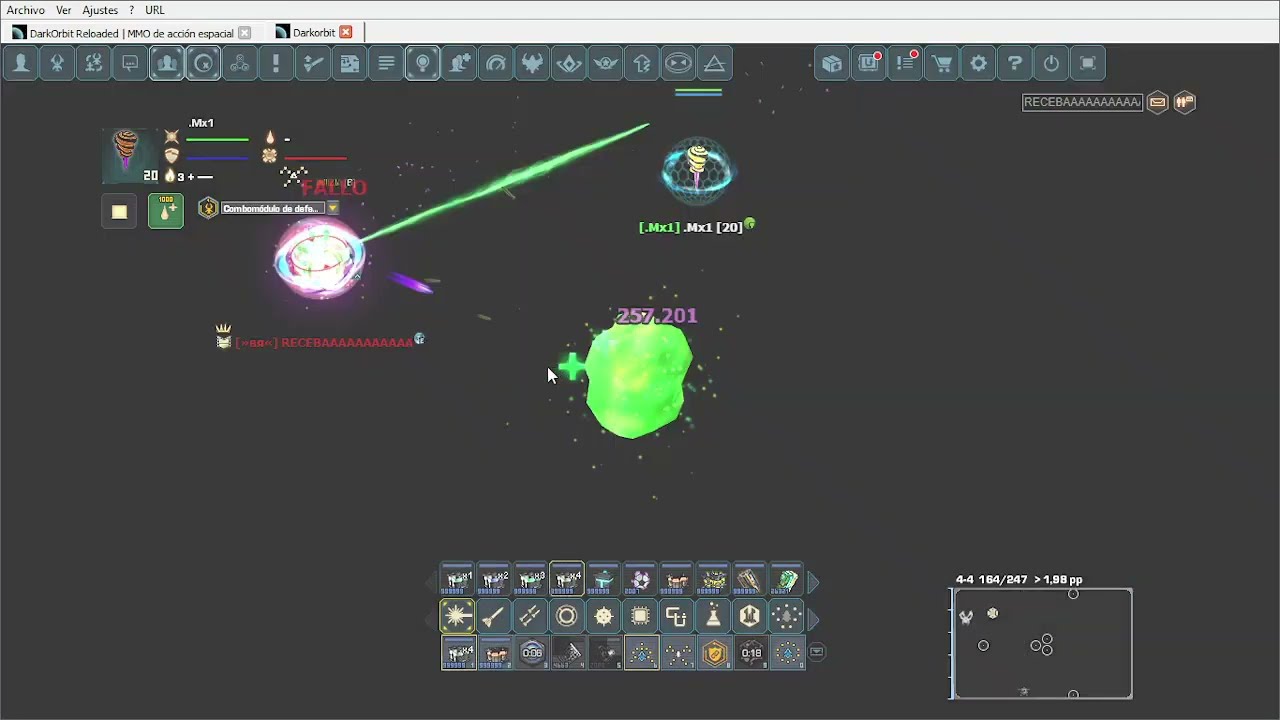
Task: Select the single rocket category icon
Action: 494,616
